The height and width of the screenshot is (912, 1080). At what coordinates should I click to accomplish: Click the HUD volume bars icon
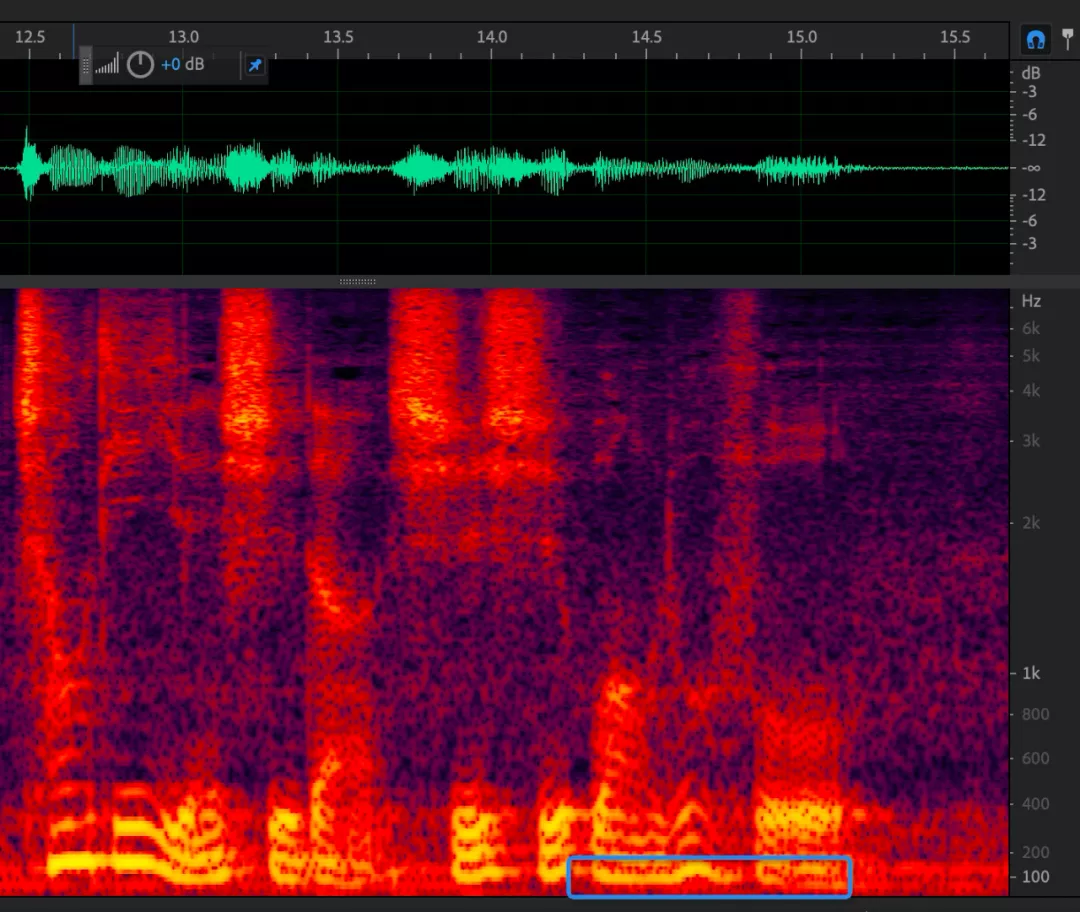107,63
